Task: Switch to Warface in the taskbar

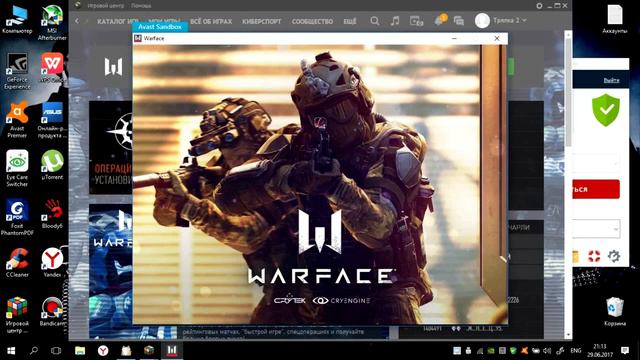Action: [x=172, y=351]
